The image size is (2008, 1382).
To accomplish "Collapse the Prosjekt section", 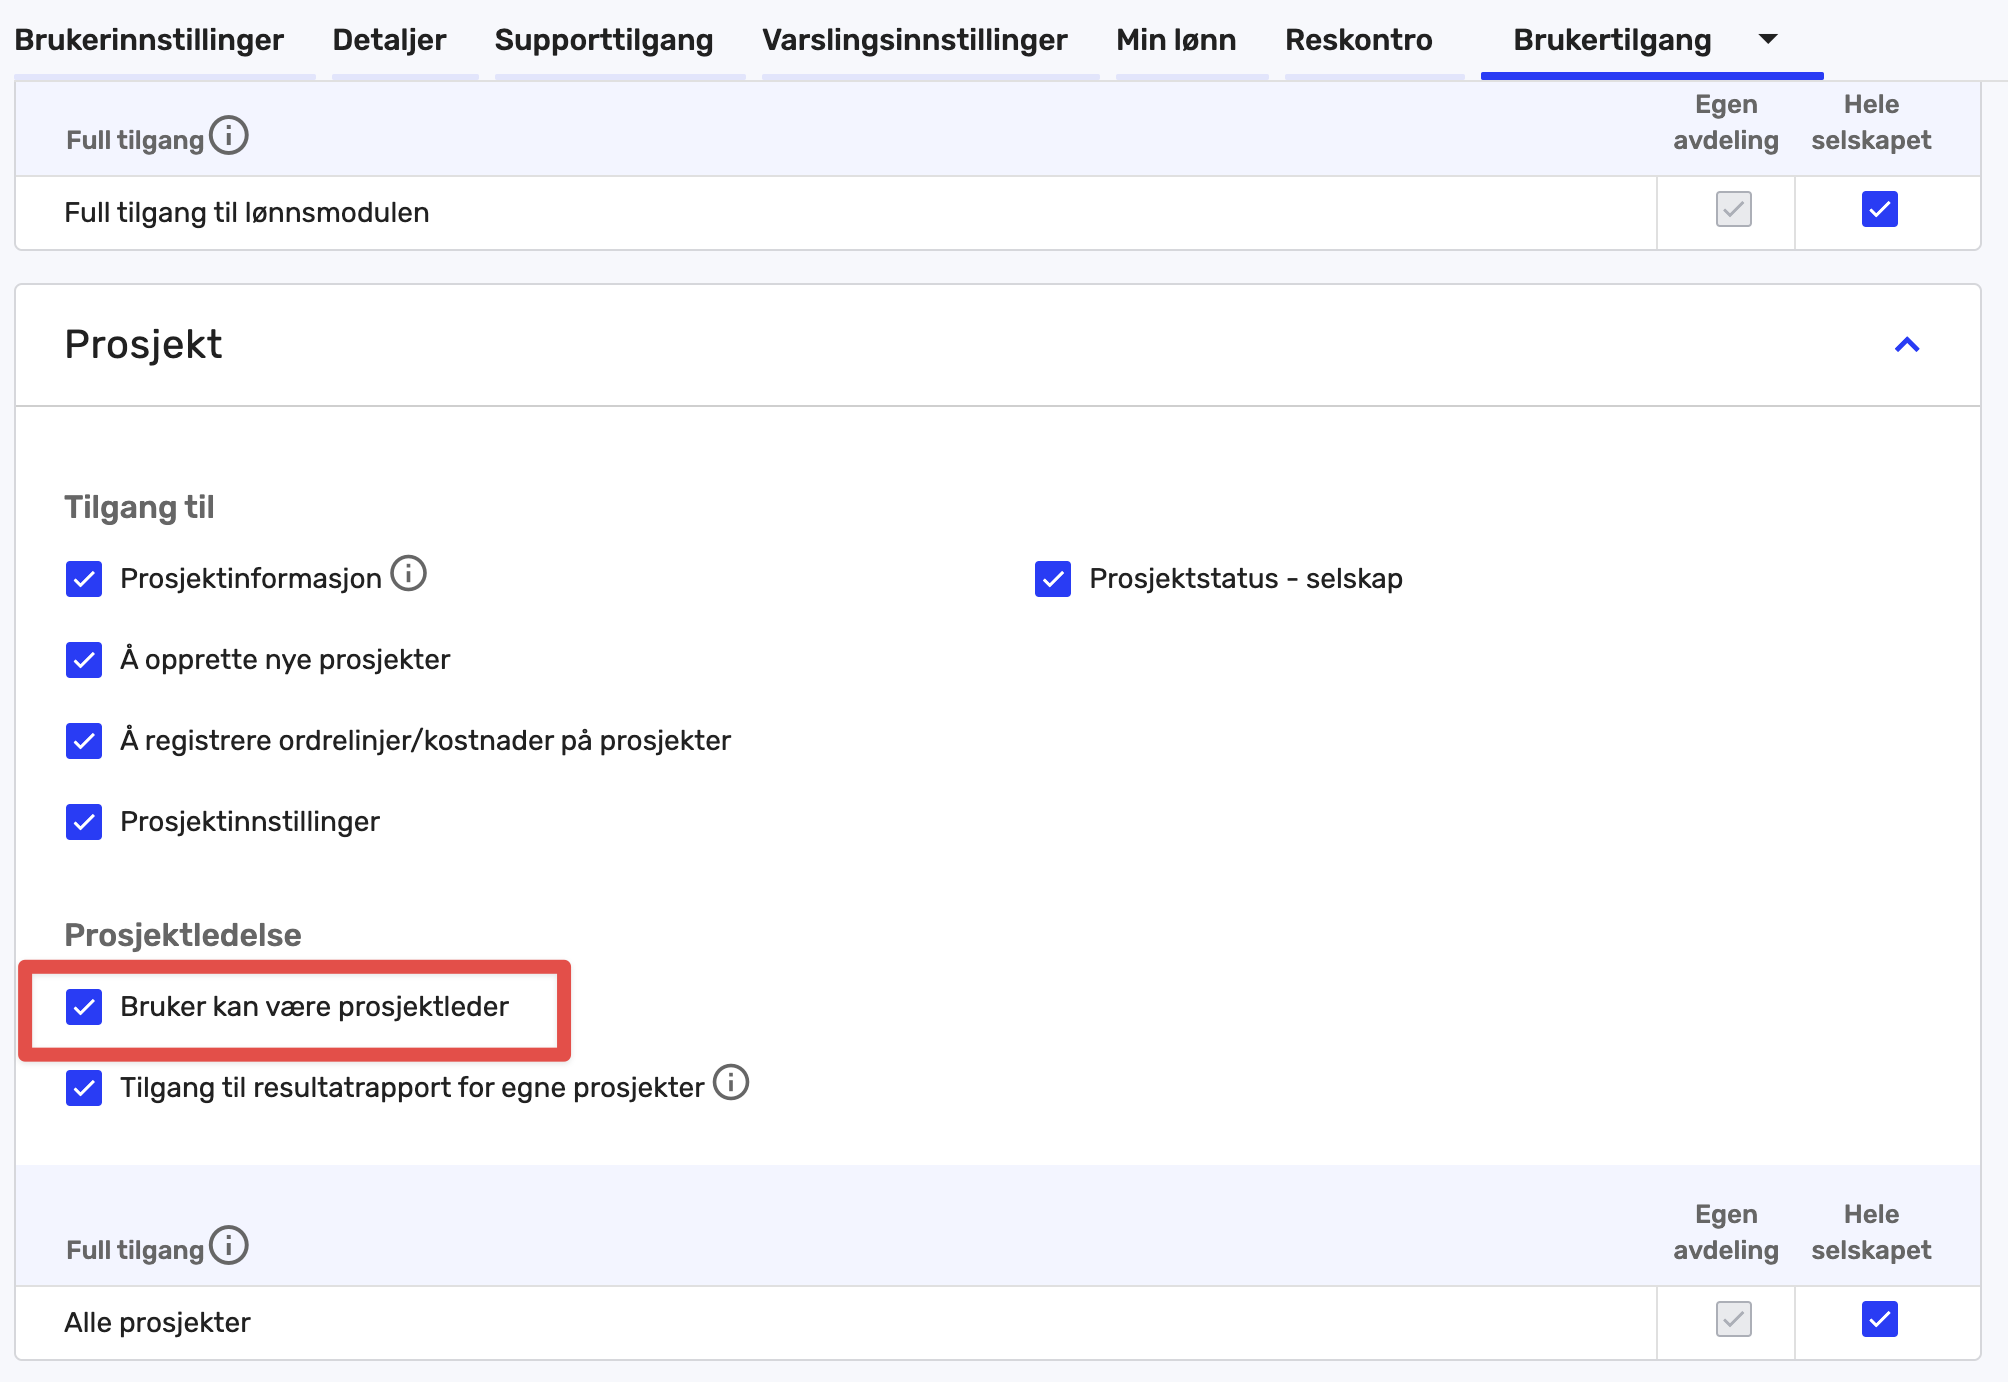I will pyautogui.click(x=1908, y=344).
